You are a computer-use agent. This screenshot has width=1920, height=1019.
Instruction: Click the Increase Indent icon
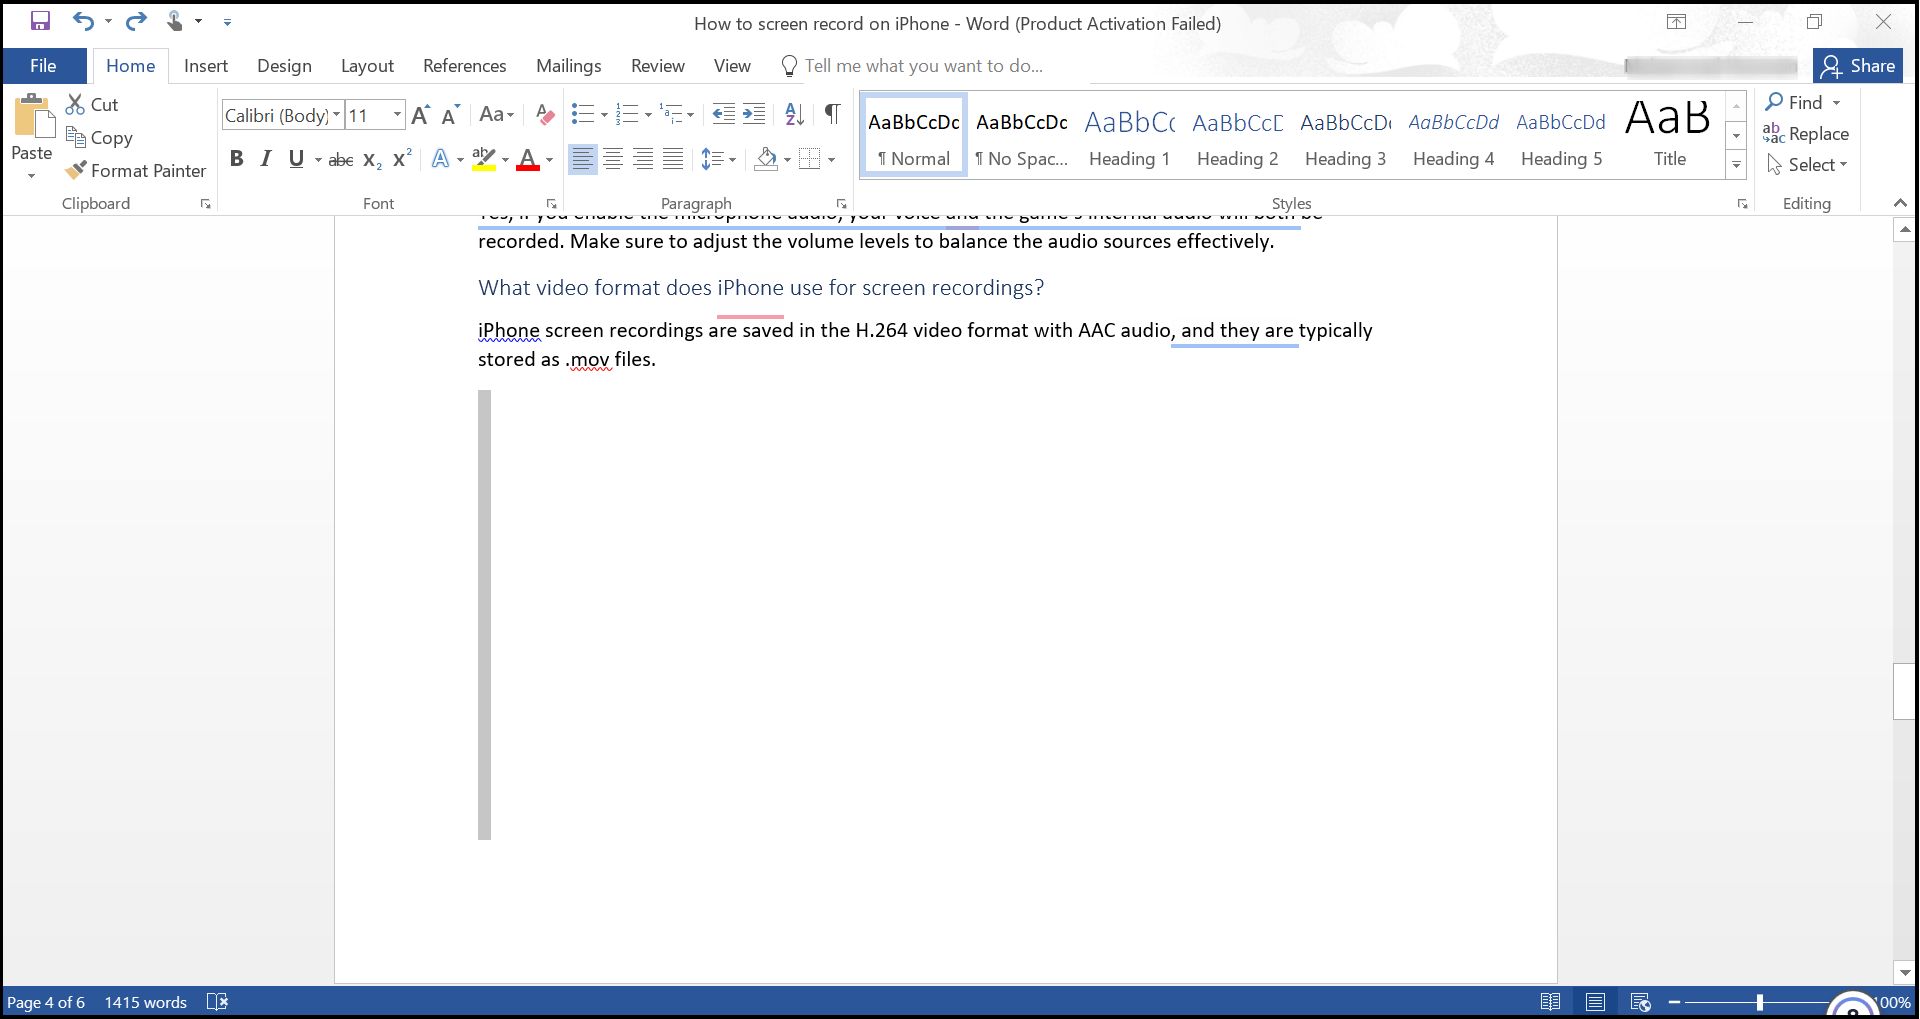(754, 115)
